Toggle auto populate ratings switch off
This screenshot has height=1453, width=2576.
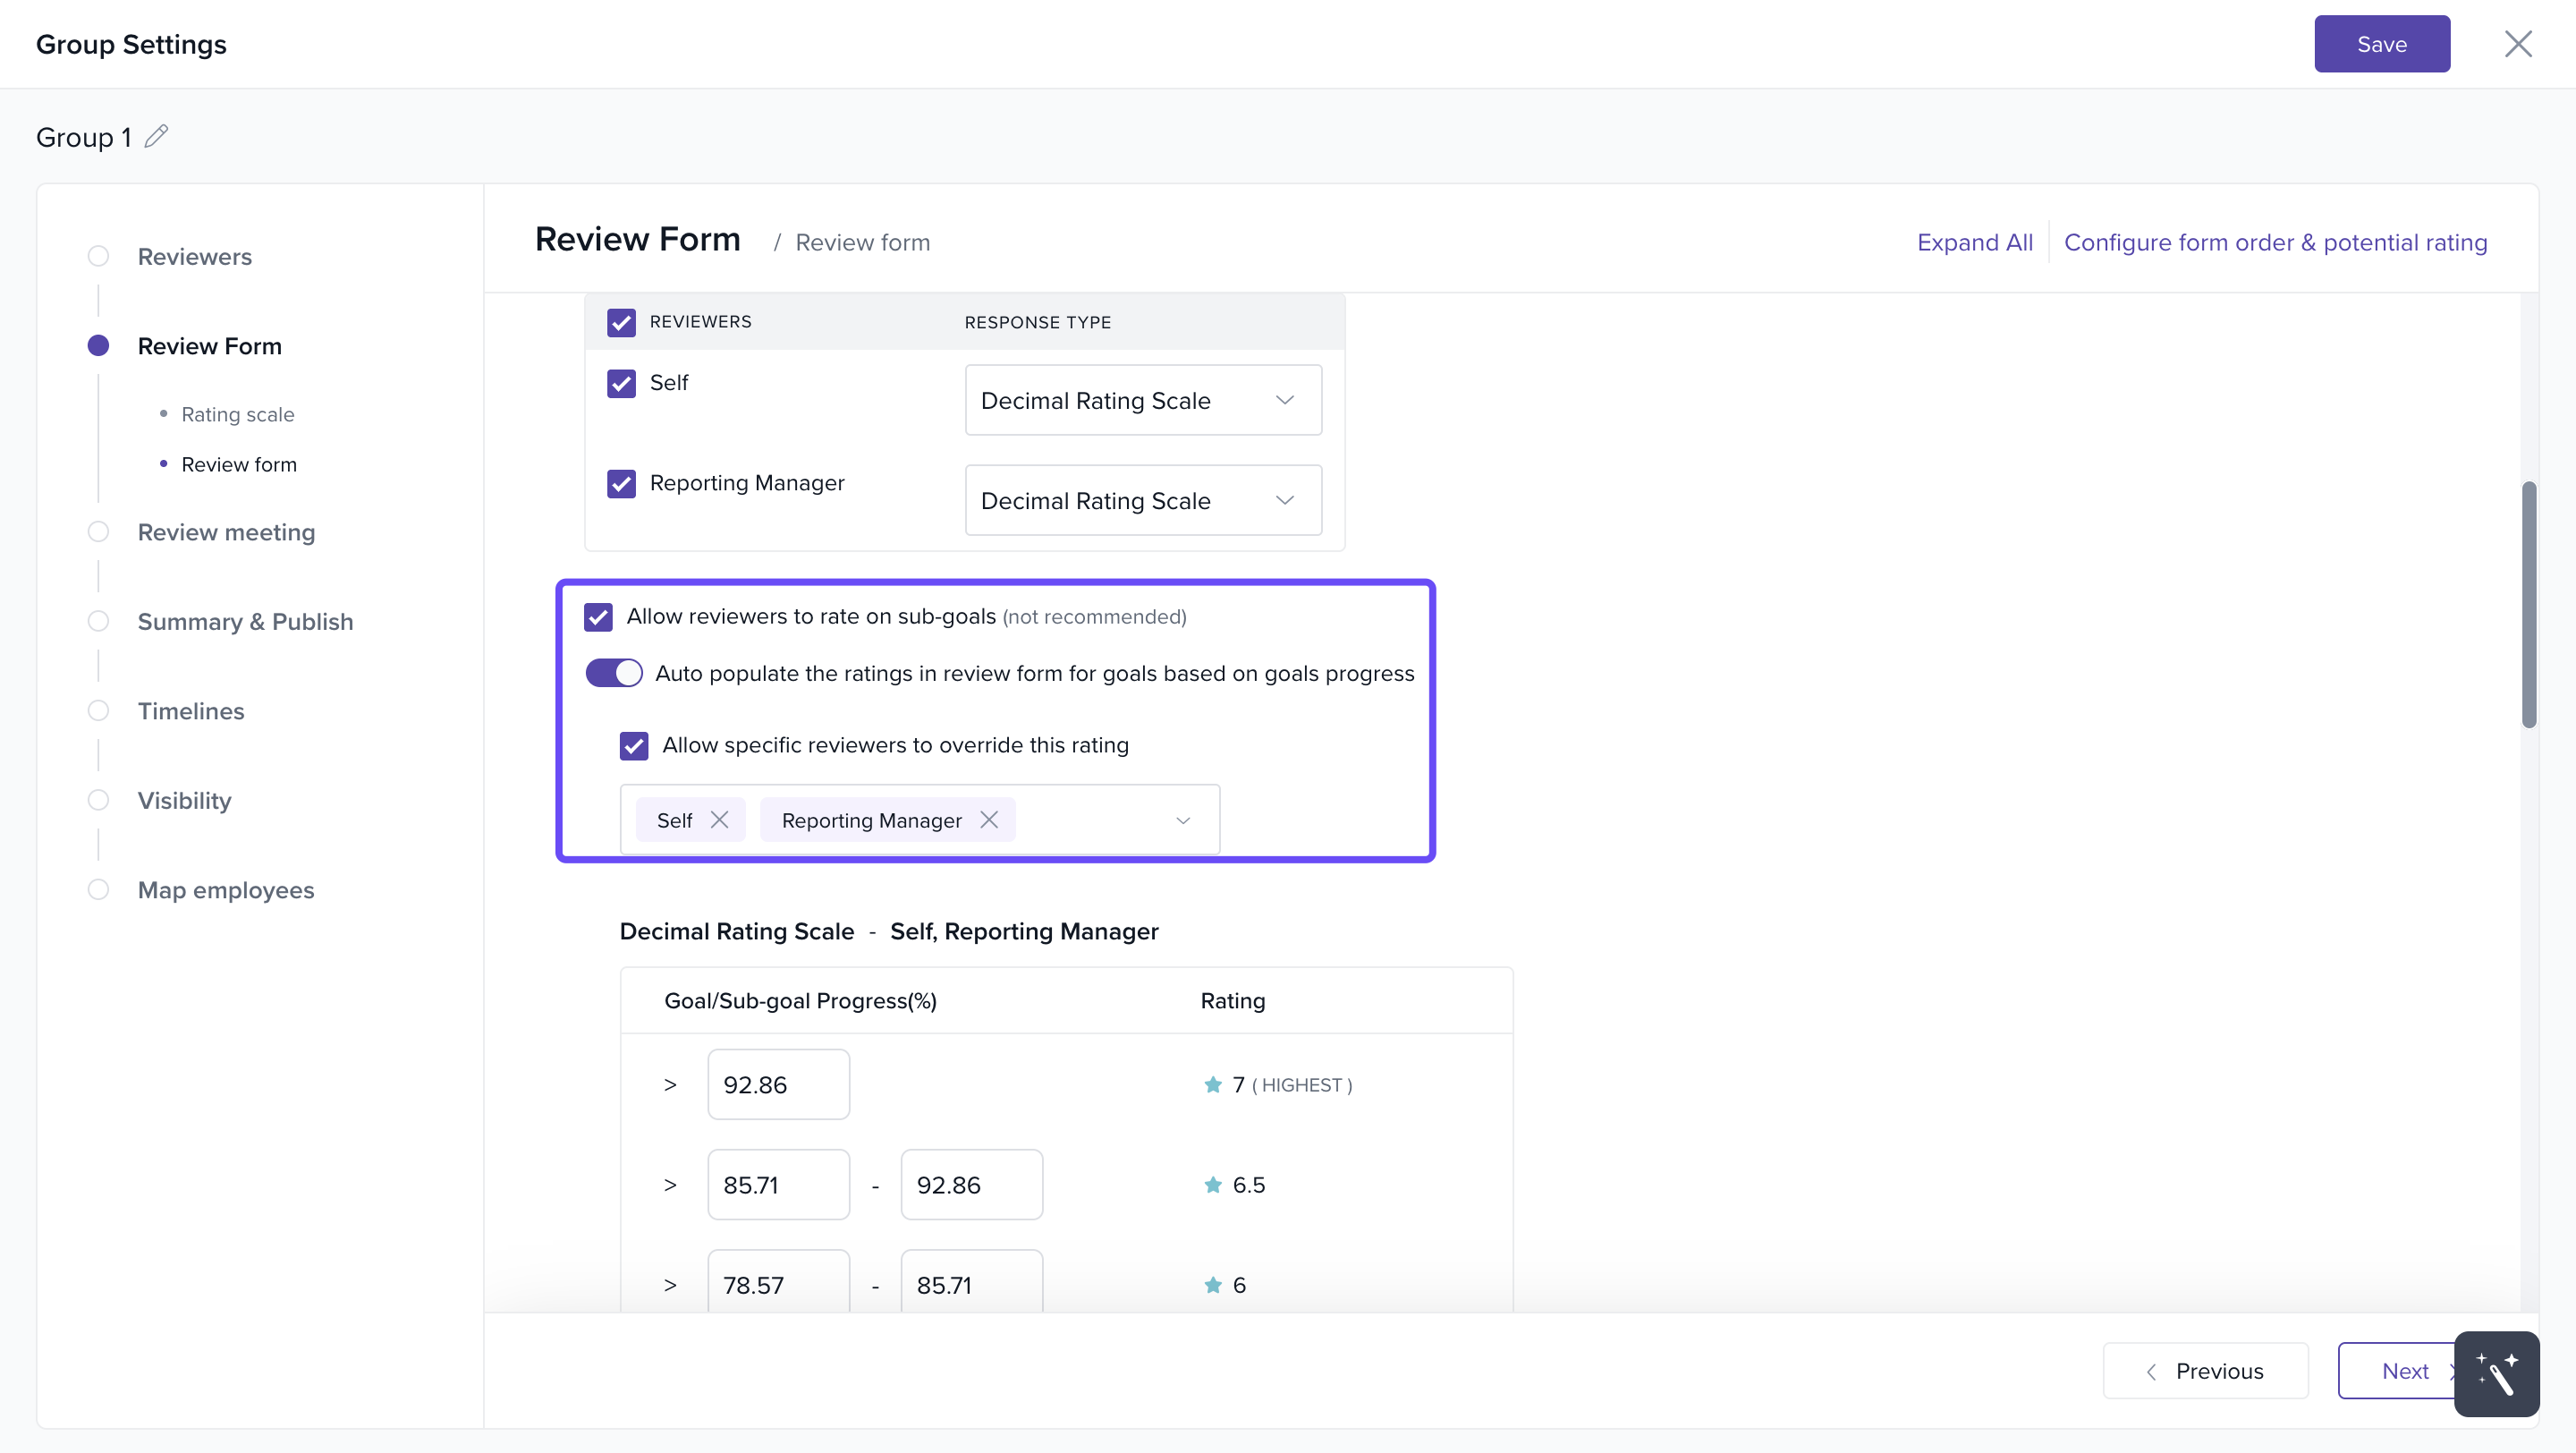(x=614, y=673)
